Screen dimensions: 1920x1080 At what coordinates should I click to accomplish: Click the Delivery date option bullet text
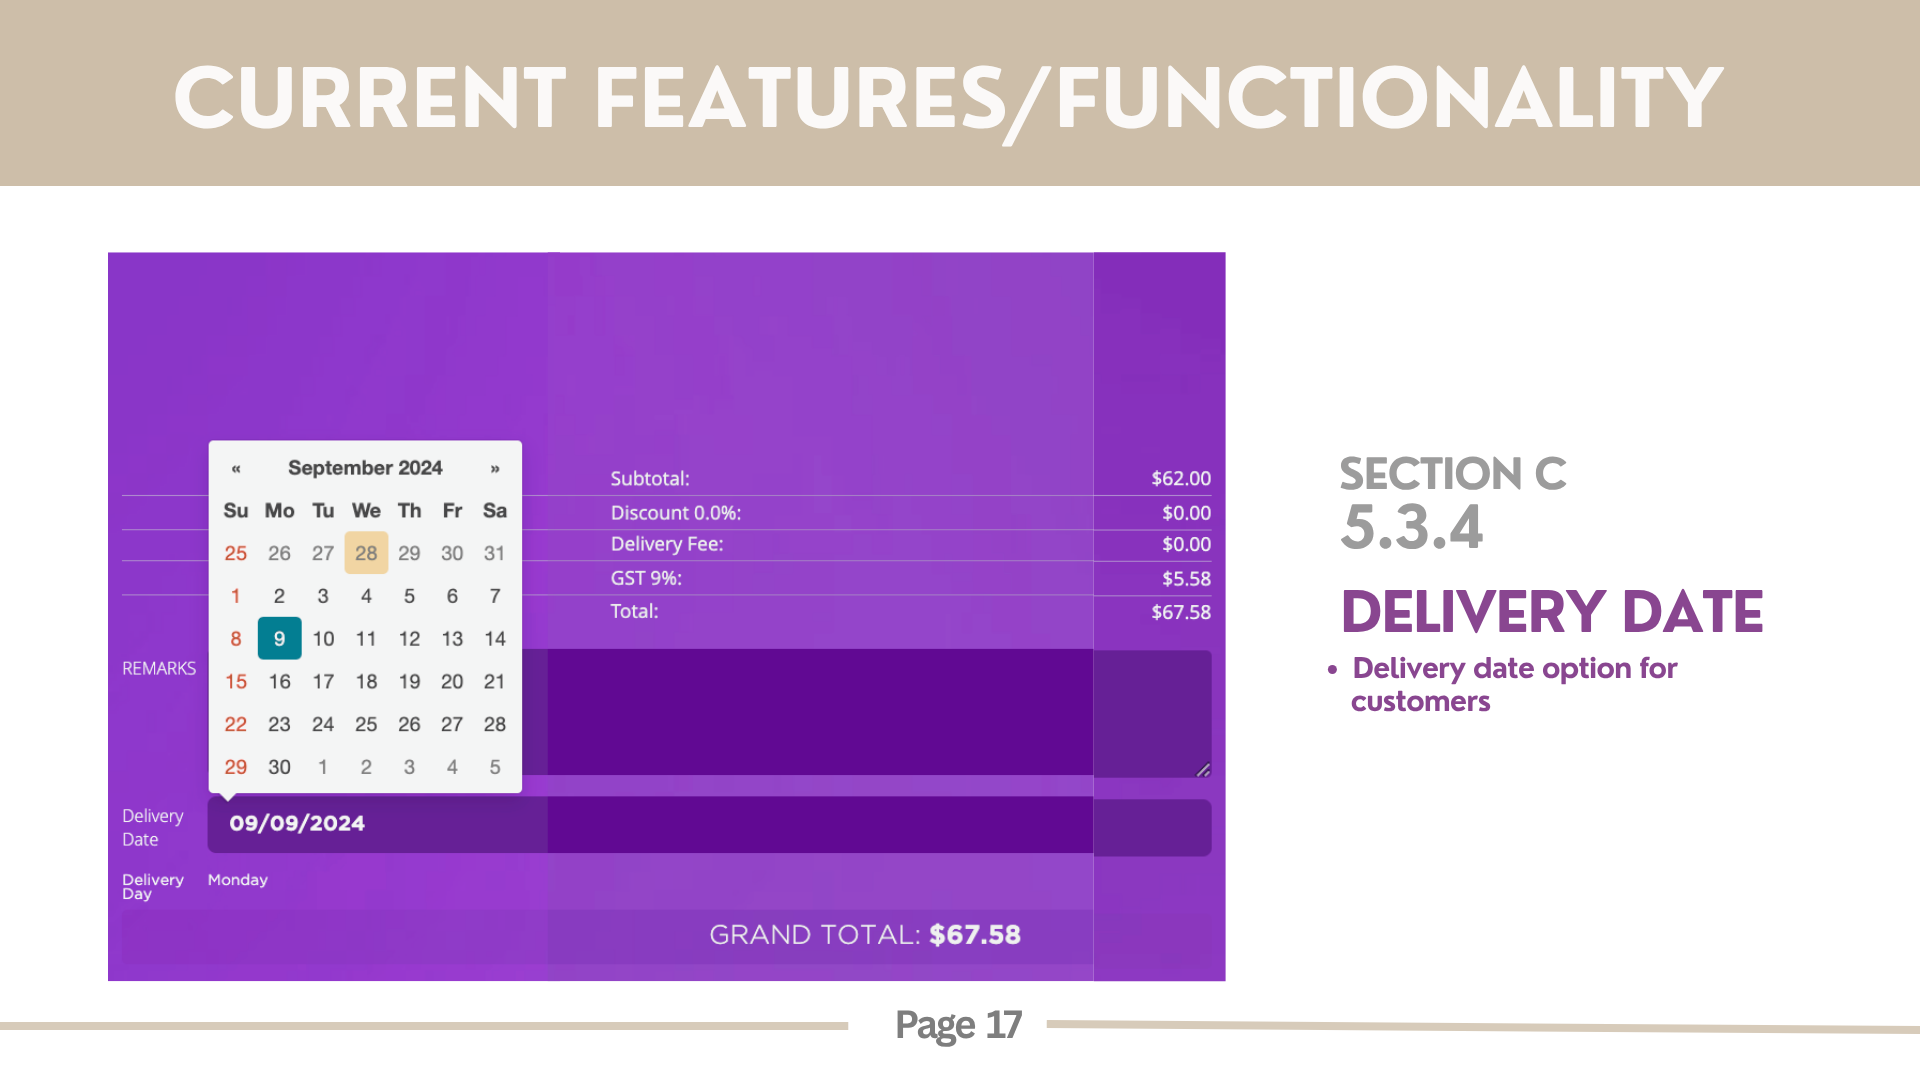(x=1514, y=684)
